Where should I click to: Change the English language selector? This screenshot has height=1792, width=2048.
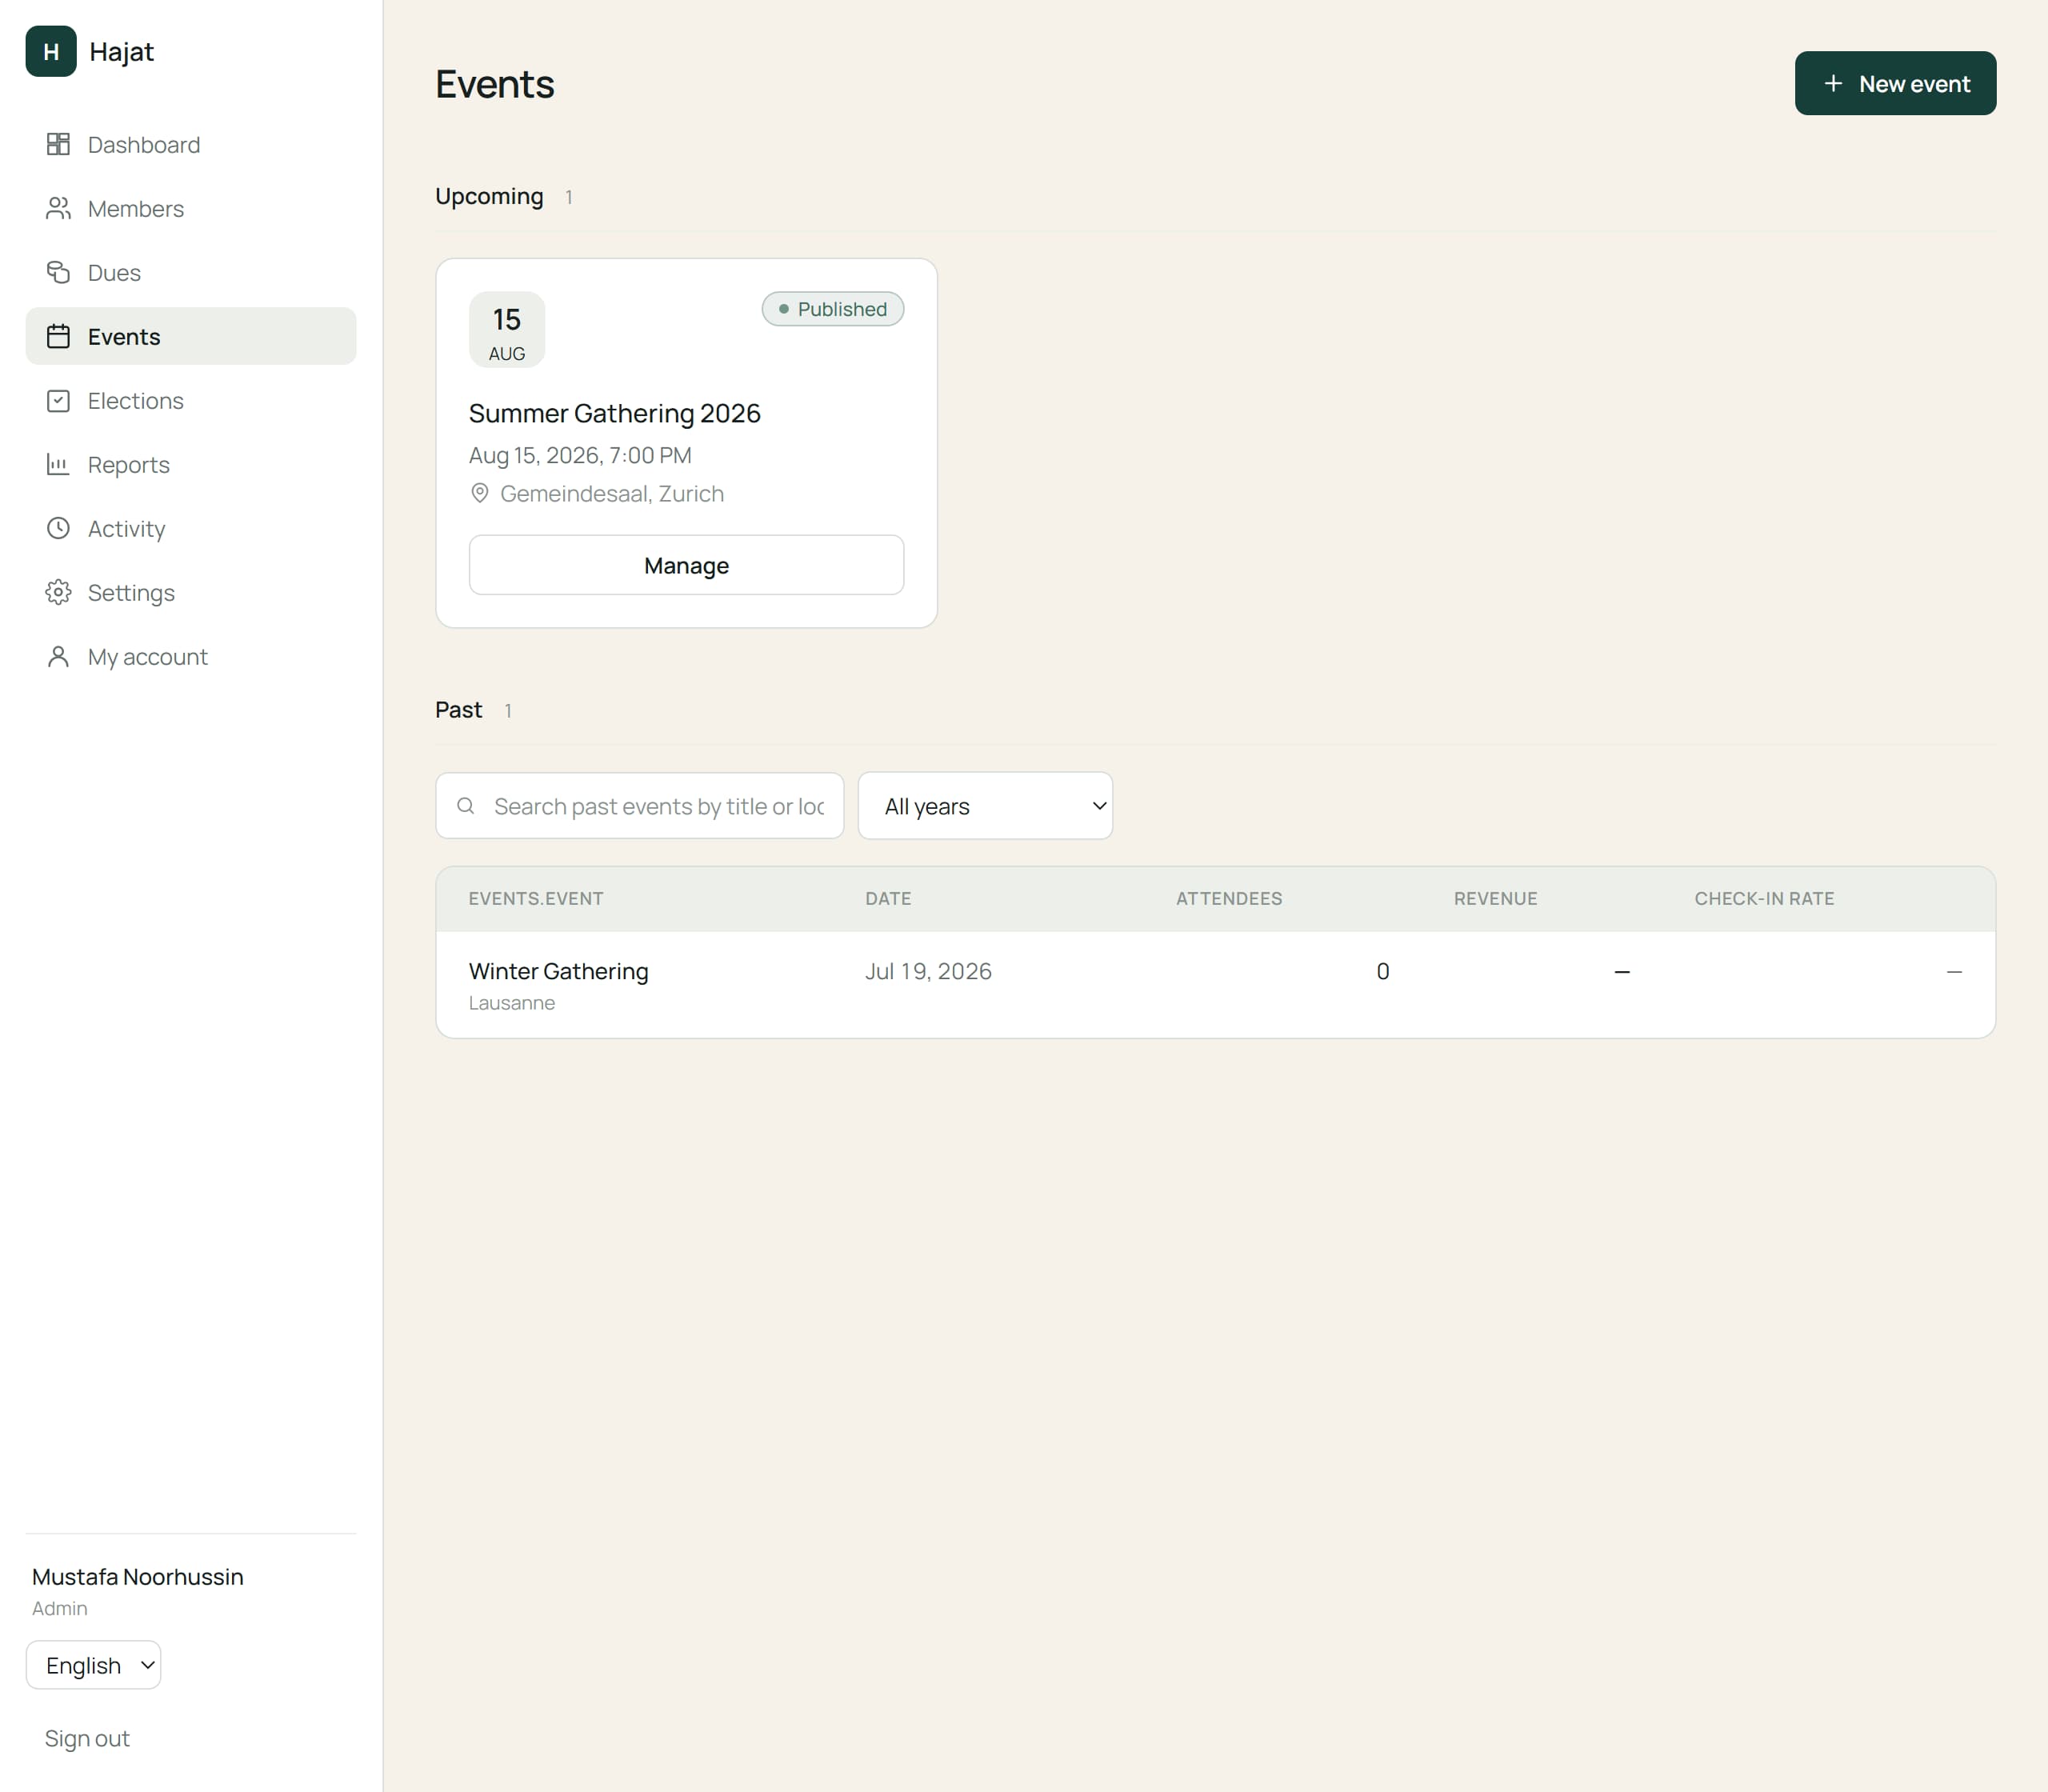tap(93, 1665)
